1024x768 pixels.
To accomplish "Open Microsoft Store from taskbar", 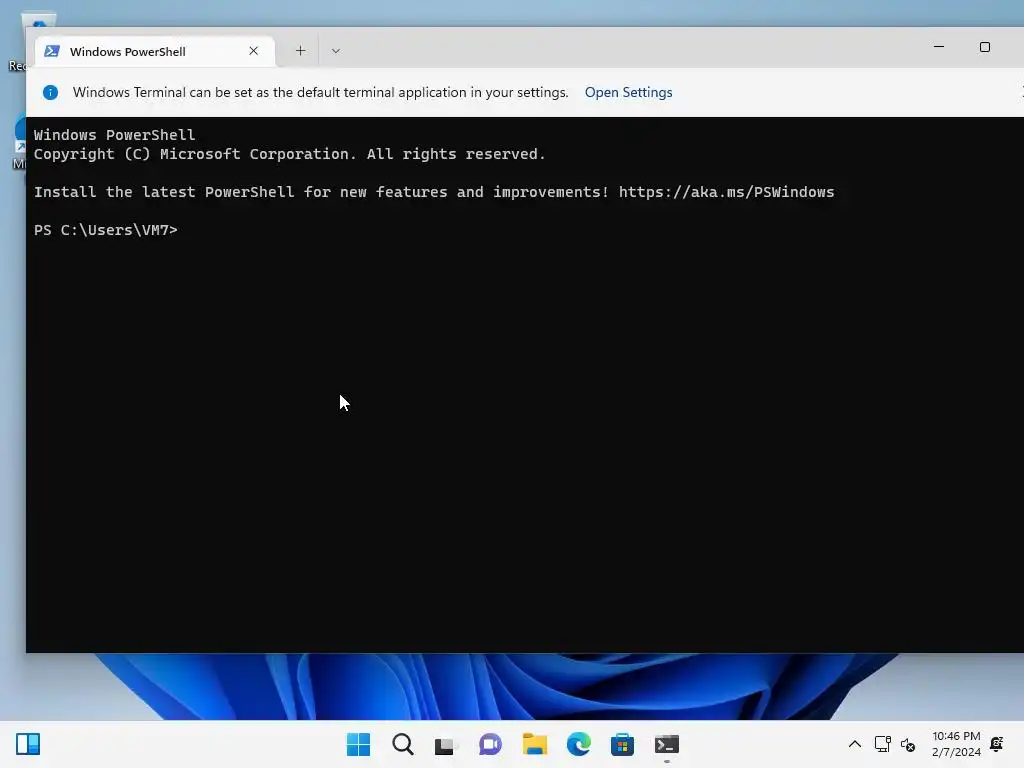I will (622, 744).
